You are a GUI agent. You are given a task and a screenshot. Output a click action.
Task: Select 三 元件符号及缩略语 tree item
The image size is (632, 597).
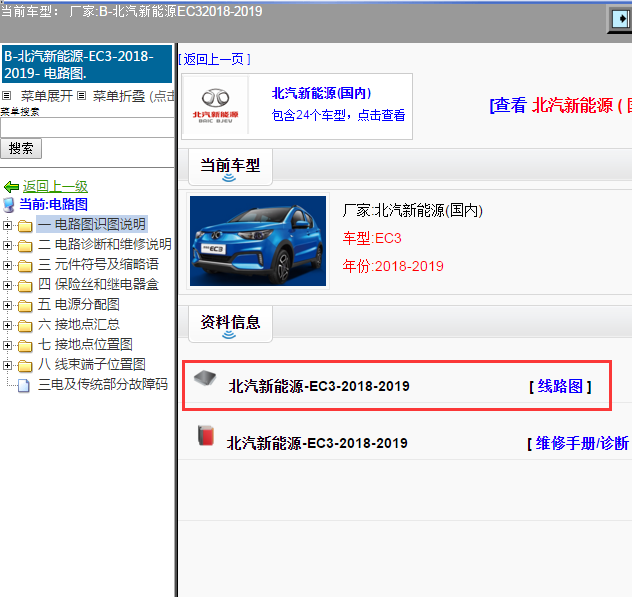pos(98,264)
